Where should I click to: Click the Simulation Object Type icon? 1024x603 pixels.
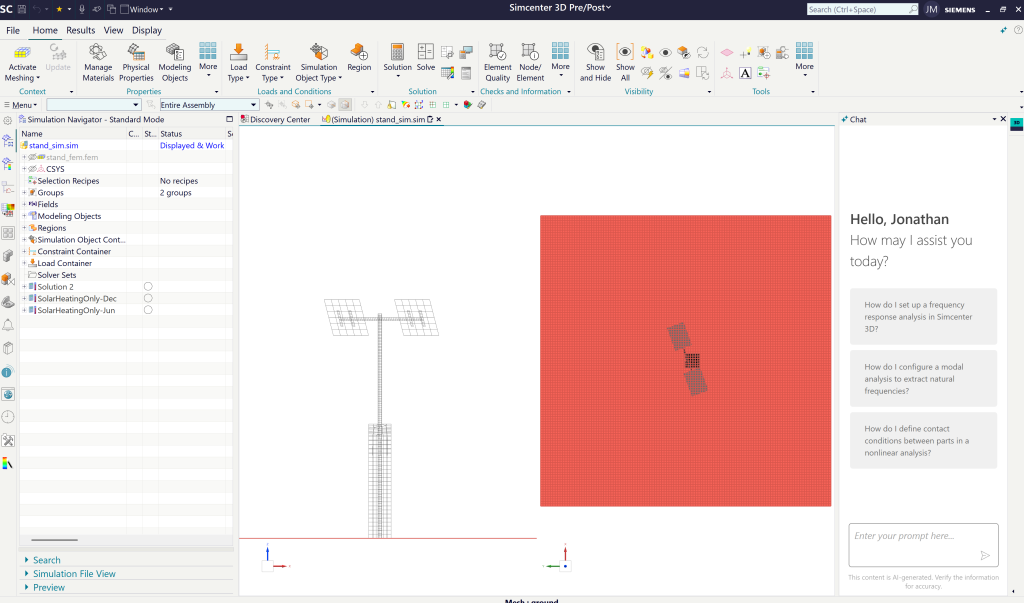(x=319, y=52)
